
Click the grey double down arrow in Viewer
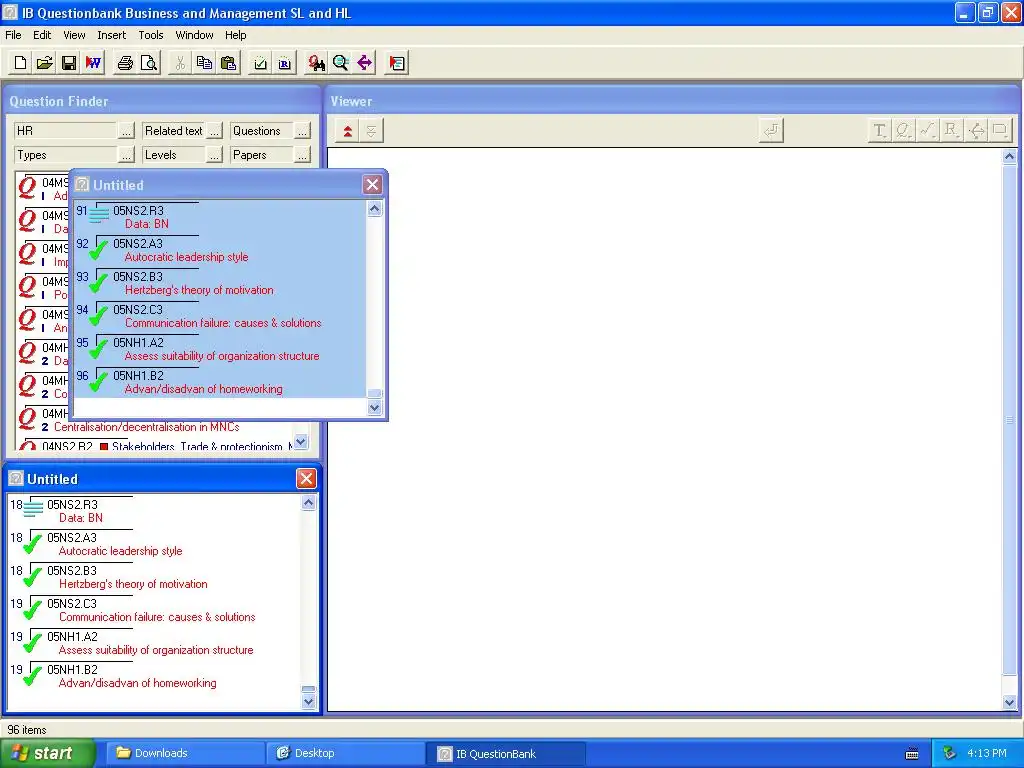pyautogui.click(x=371, y=131)
